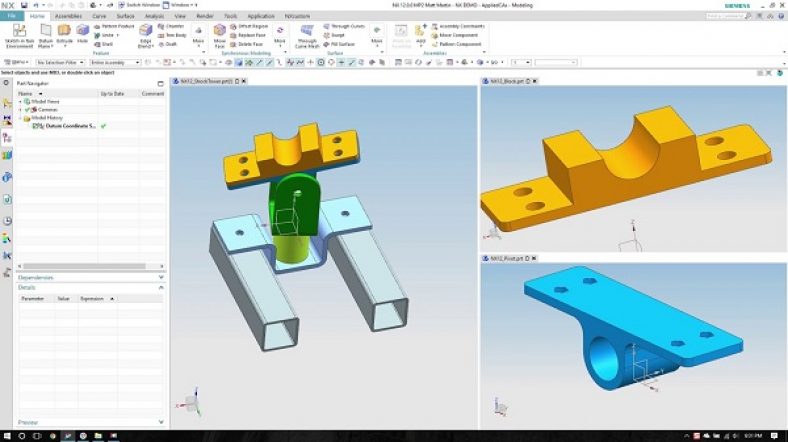The height and width of the screenshot is (442, 788).
Task: Switch to the Surface ribbon tab
Action: pyautogui.click(x=126, y=16)
